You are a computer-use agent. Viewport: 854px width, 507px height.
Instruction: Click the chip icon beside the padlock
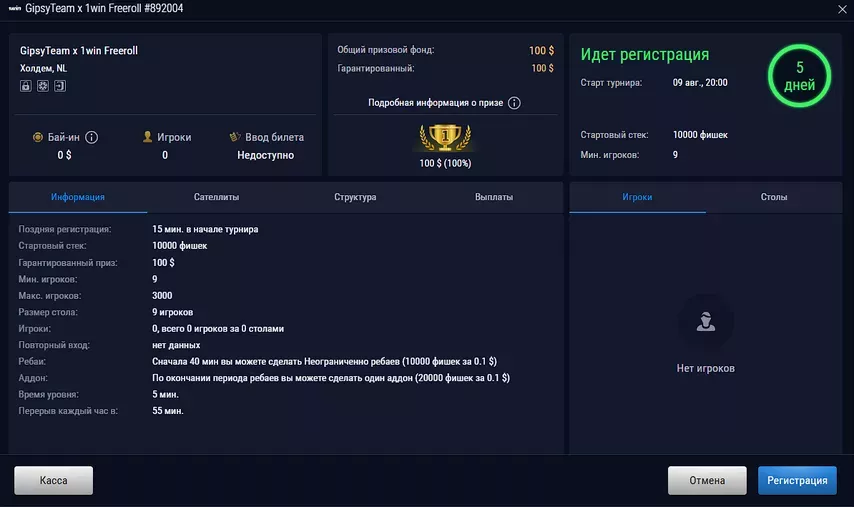42,85
